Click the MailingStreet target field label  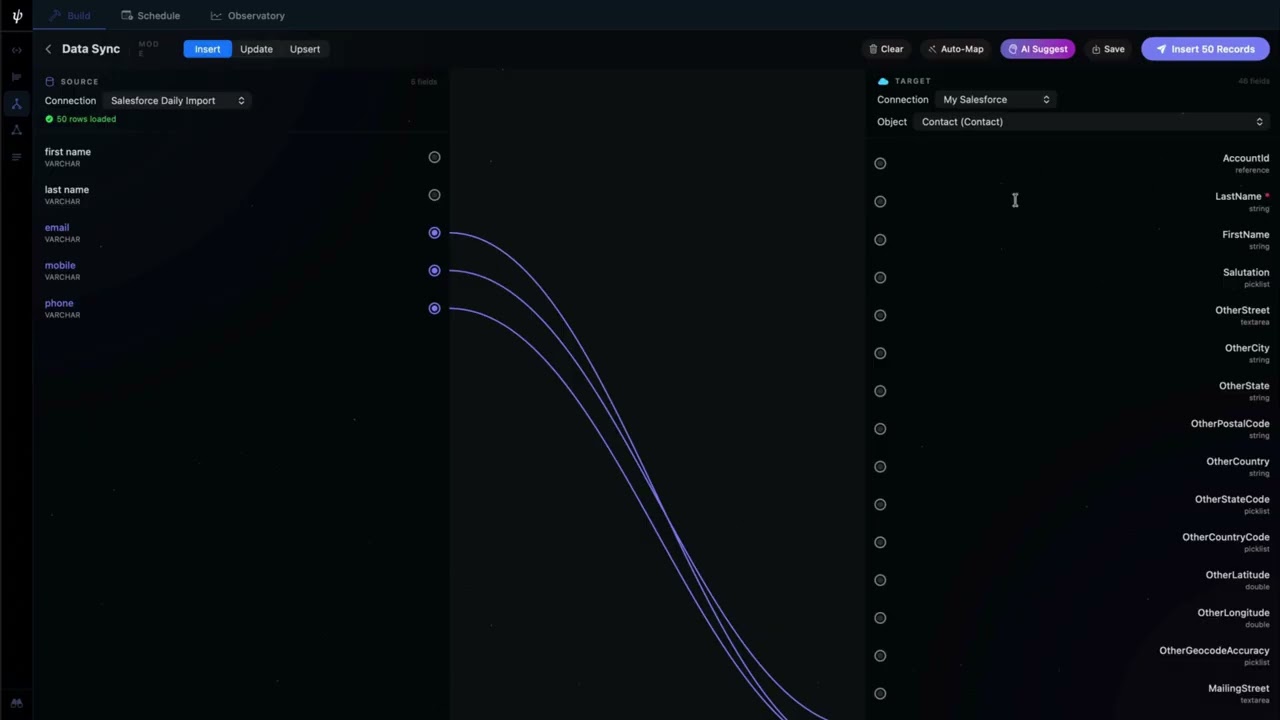(x=1238, y=688)
